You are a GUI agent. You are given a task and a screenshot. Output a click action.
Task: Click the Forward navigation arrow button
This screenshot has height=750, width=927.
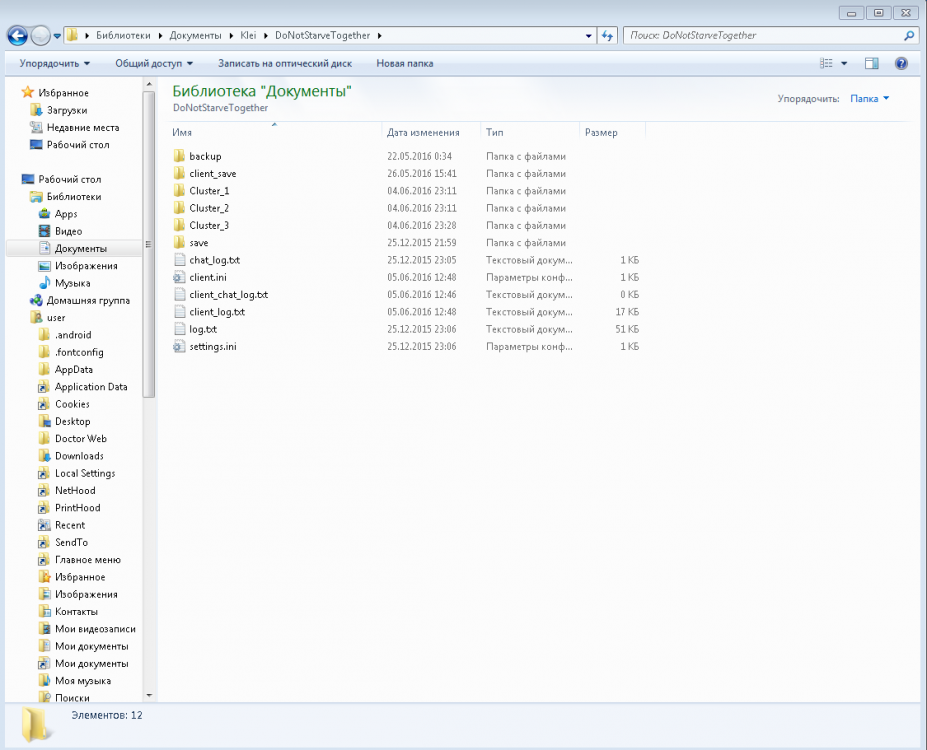(x=40, y=35)
